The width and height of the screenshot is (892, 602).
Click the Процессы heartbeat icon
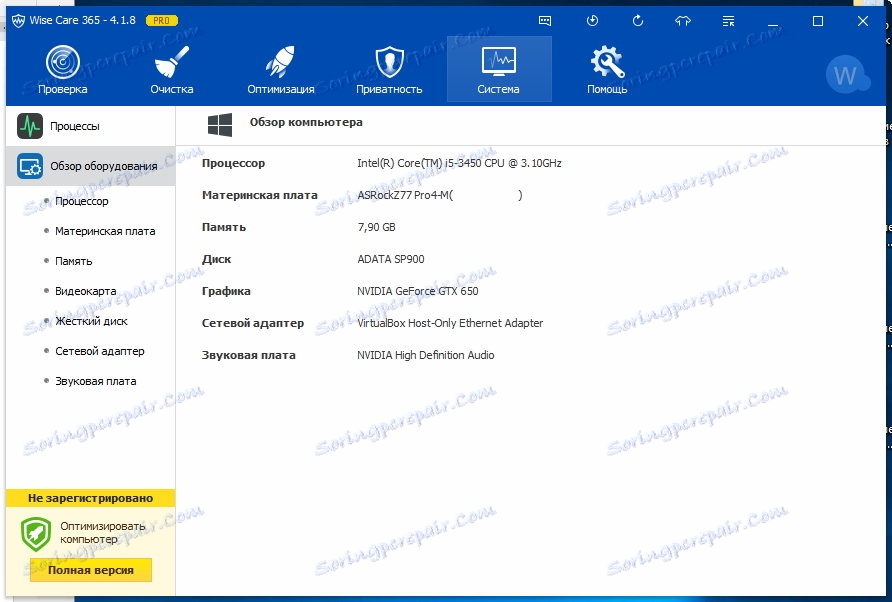[x=30, y=126]
